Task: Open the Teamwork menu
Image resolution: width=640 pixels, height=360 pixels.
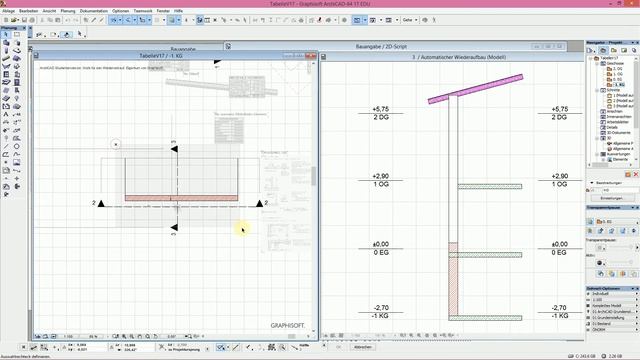Action: coord(143,11)
